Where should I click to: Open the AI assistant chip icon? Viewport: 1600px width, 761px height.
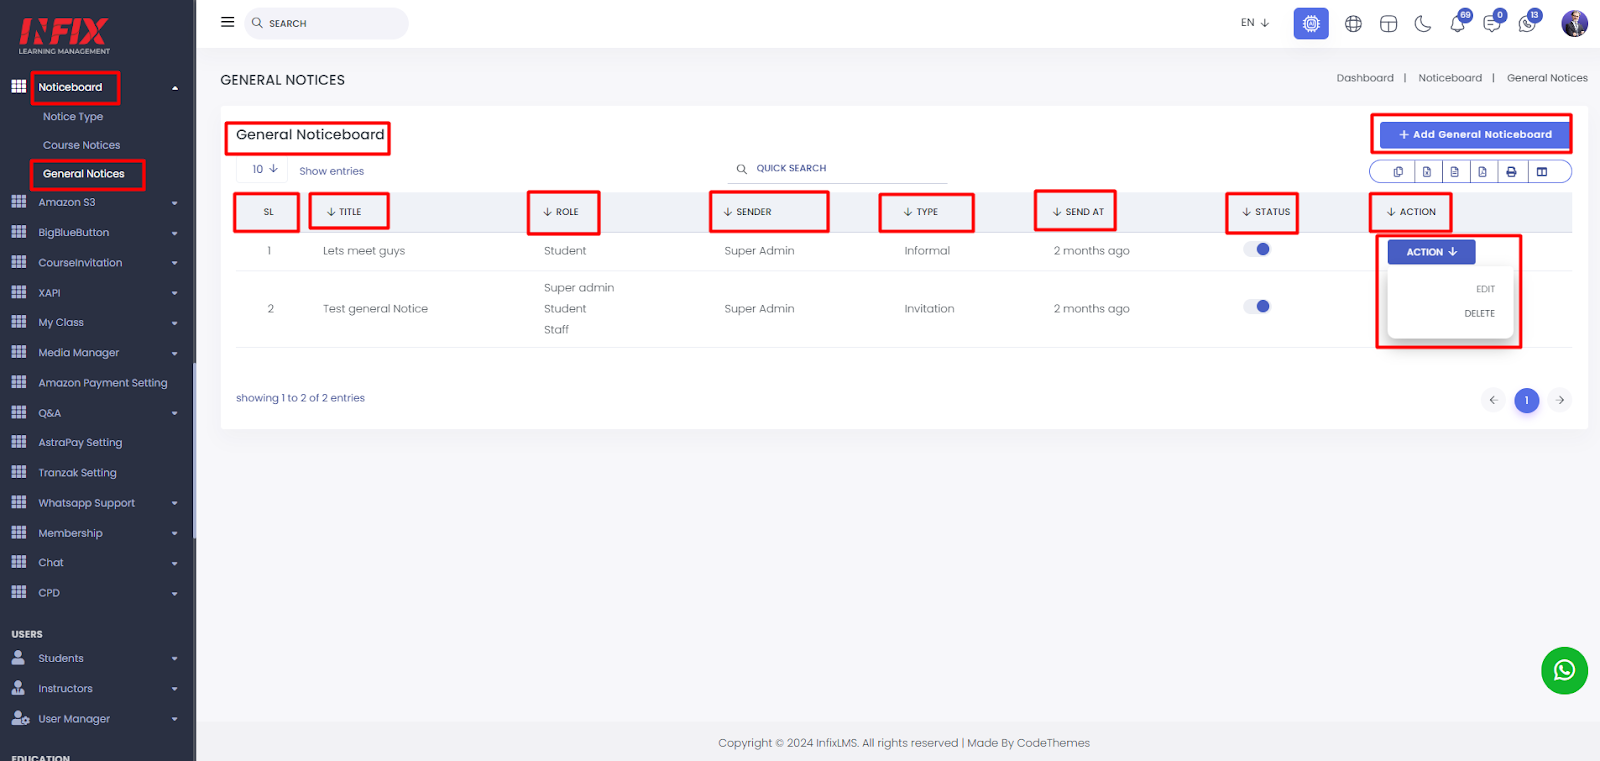[x=1311, y=23]
